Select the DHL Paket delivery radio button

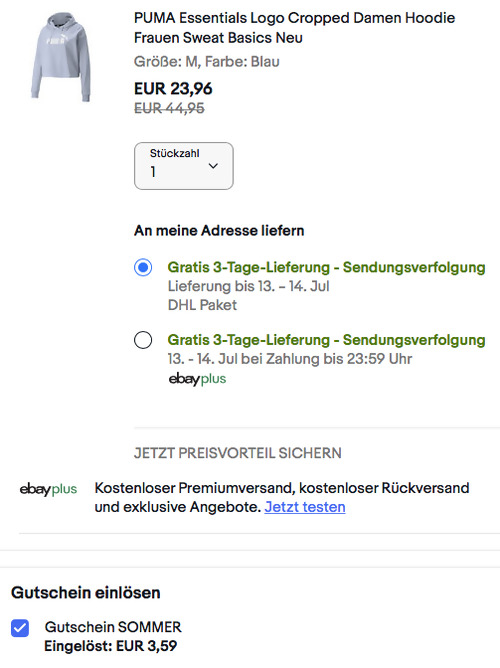[143, 268]
